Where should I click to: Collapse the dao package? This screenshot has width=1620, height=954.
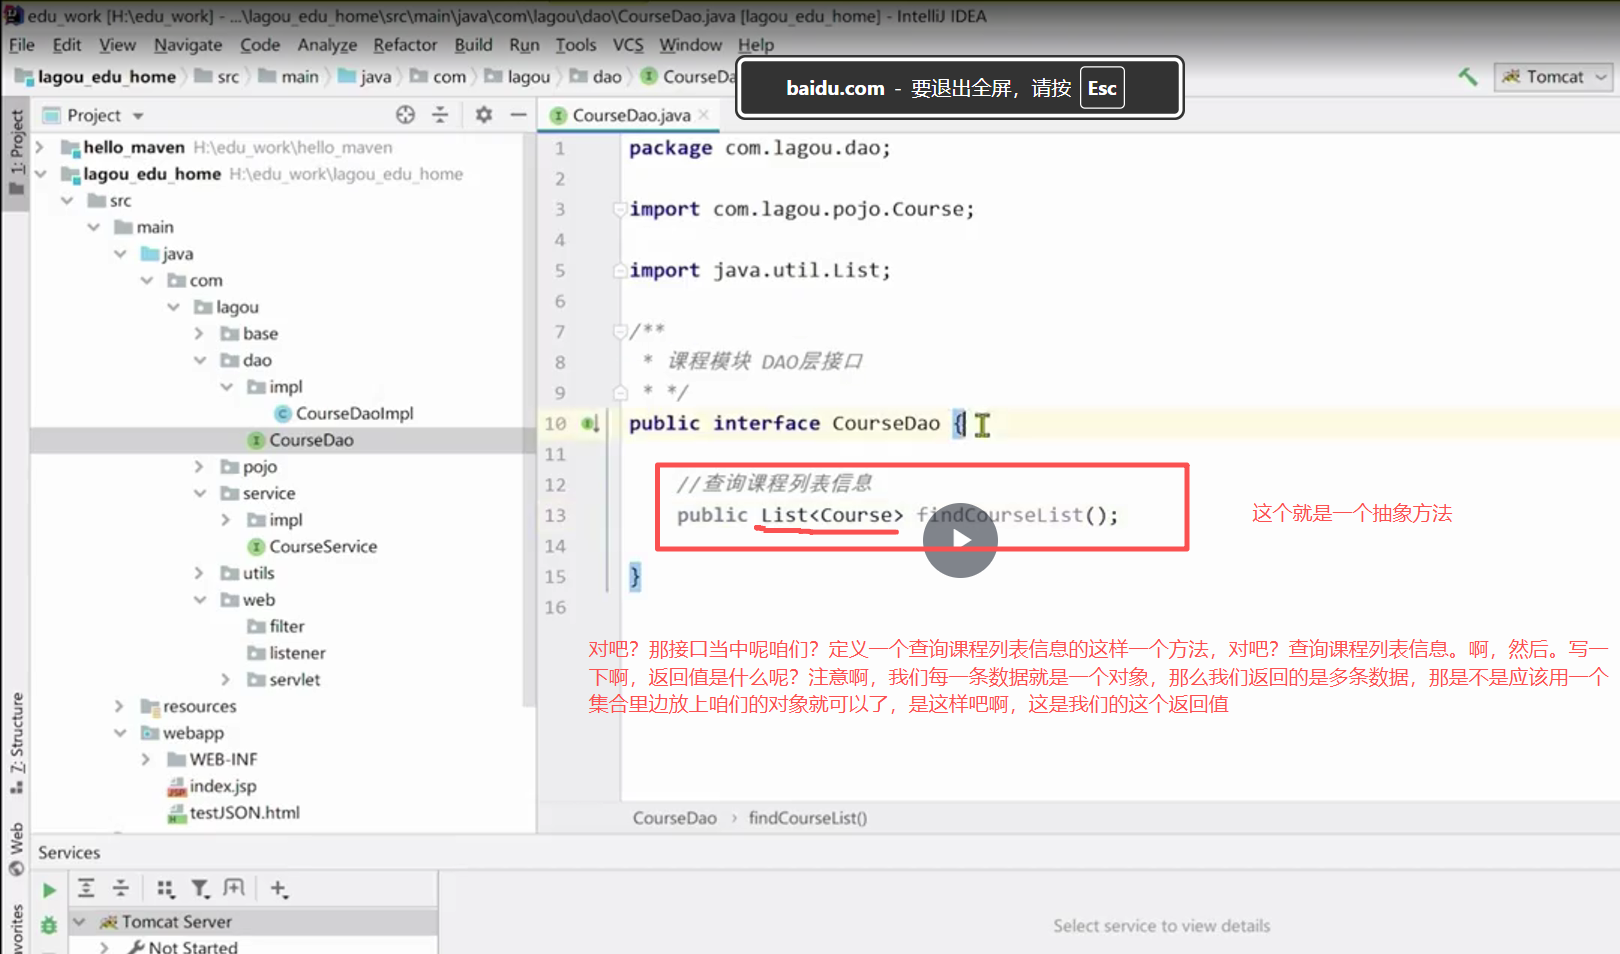click(199, 360)
